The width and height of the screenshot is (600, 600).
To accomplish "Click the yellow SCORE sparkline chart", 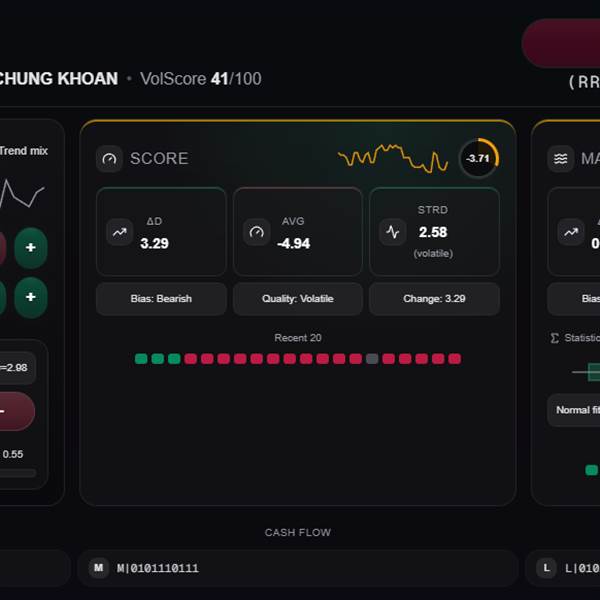I will [x=393, y=158].
